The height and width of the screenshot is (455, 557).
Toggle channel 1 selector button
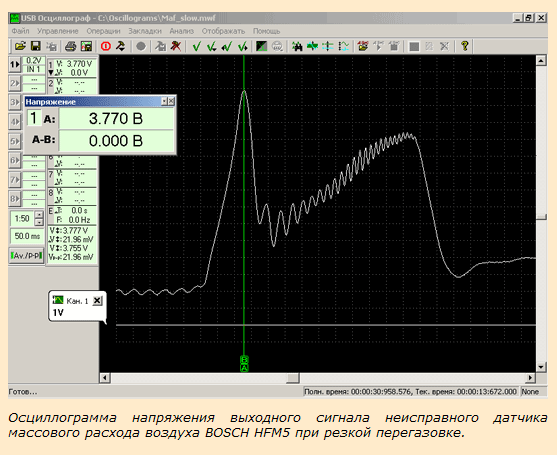pos(15,65)
